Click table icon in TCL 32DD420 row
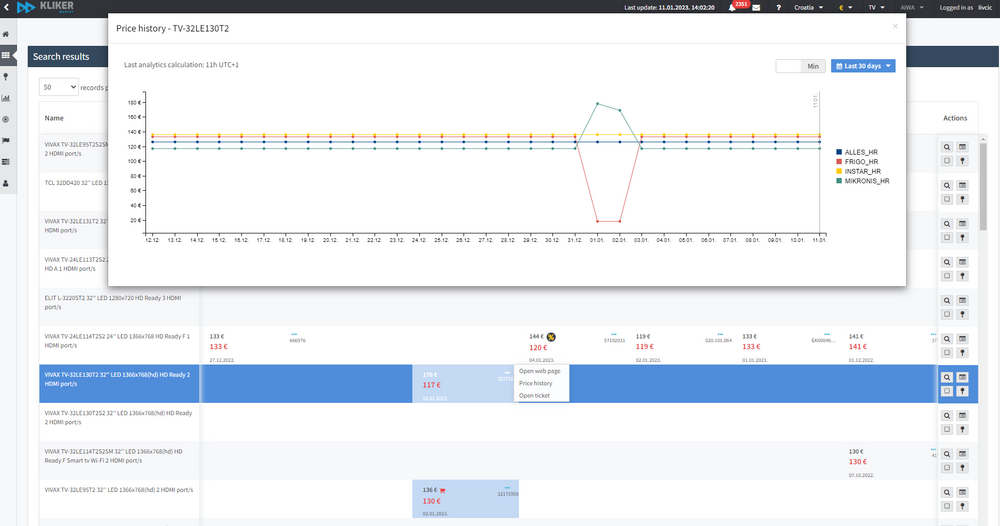 point(962,186)
